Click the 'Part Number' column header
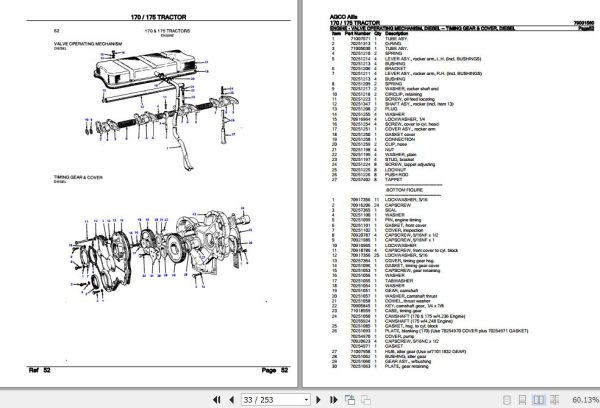600x408 pixels. pyautogui.click(x=358, y=34)
